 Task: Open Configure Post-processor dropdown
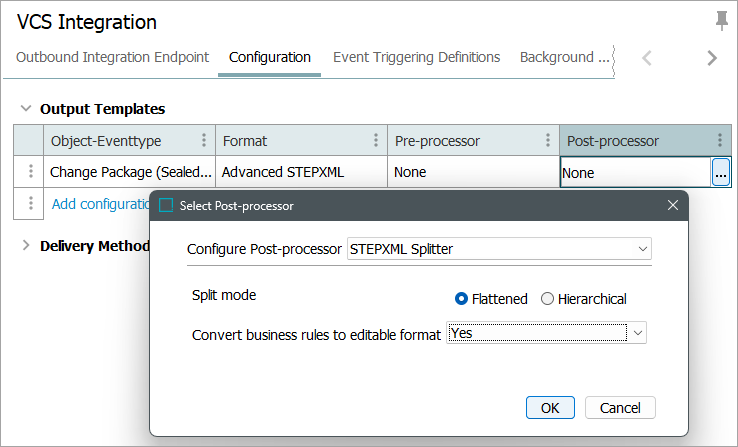coord(640,249)
